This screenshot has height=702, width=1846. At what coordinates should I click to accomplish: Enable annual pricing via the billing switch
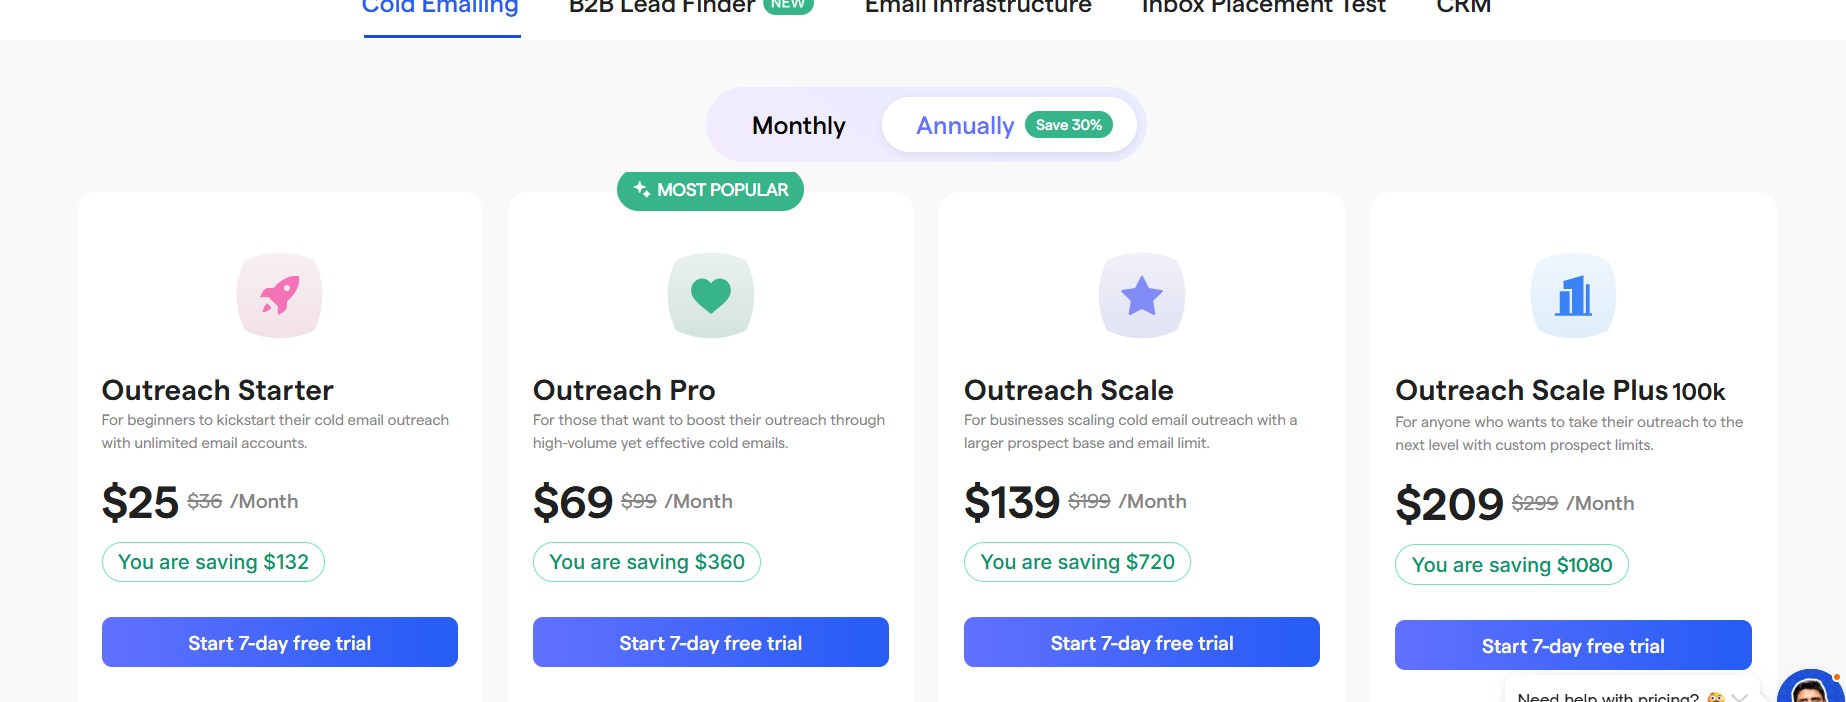963,125
